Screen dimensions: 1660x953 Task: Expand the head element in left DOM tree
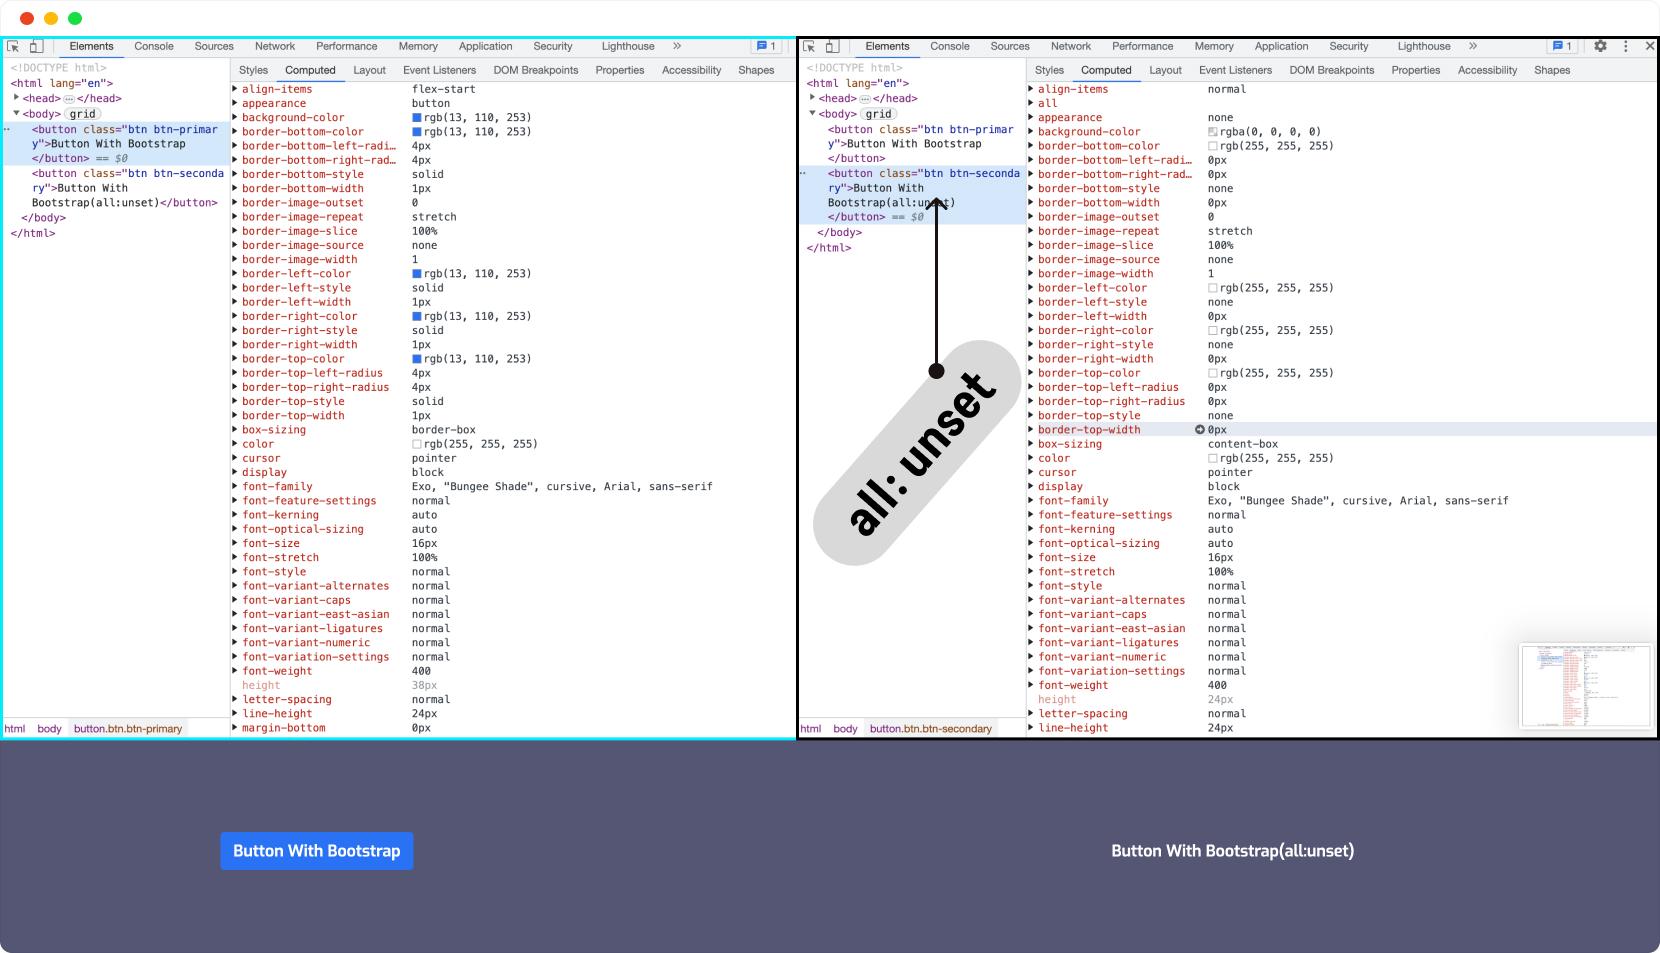click(x=16, y=98)
